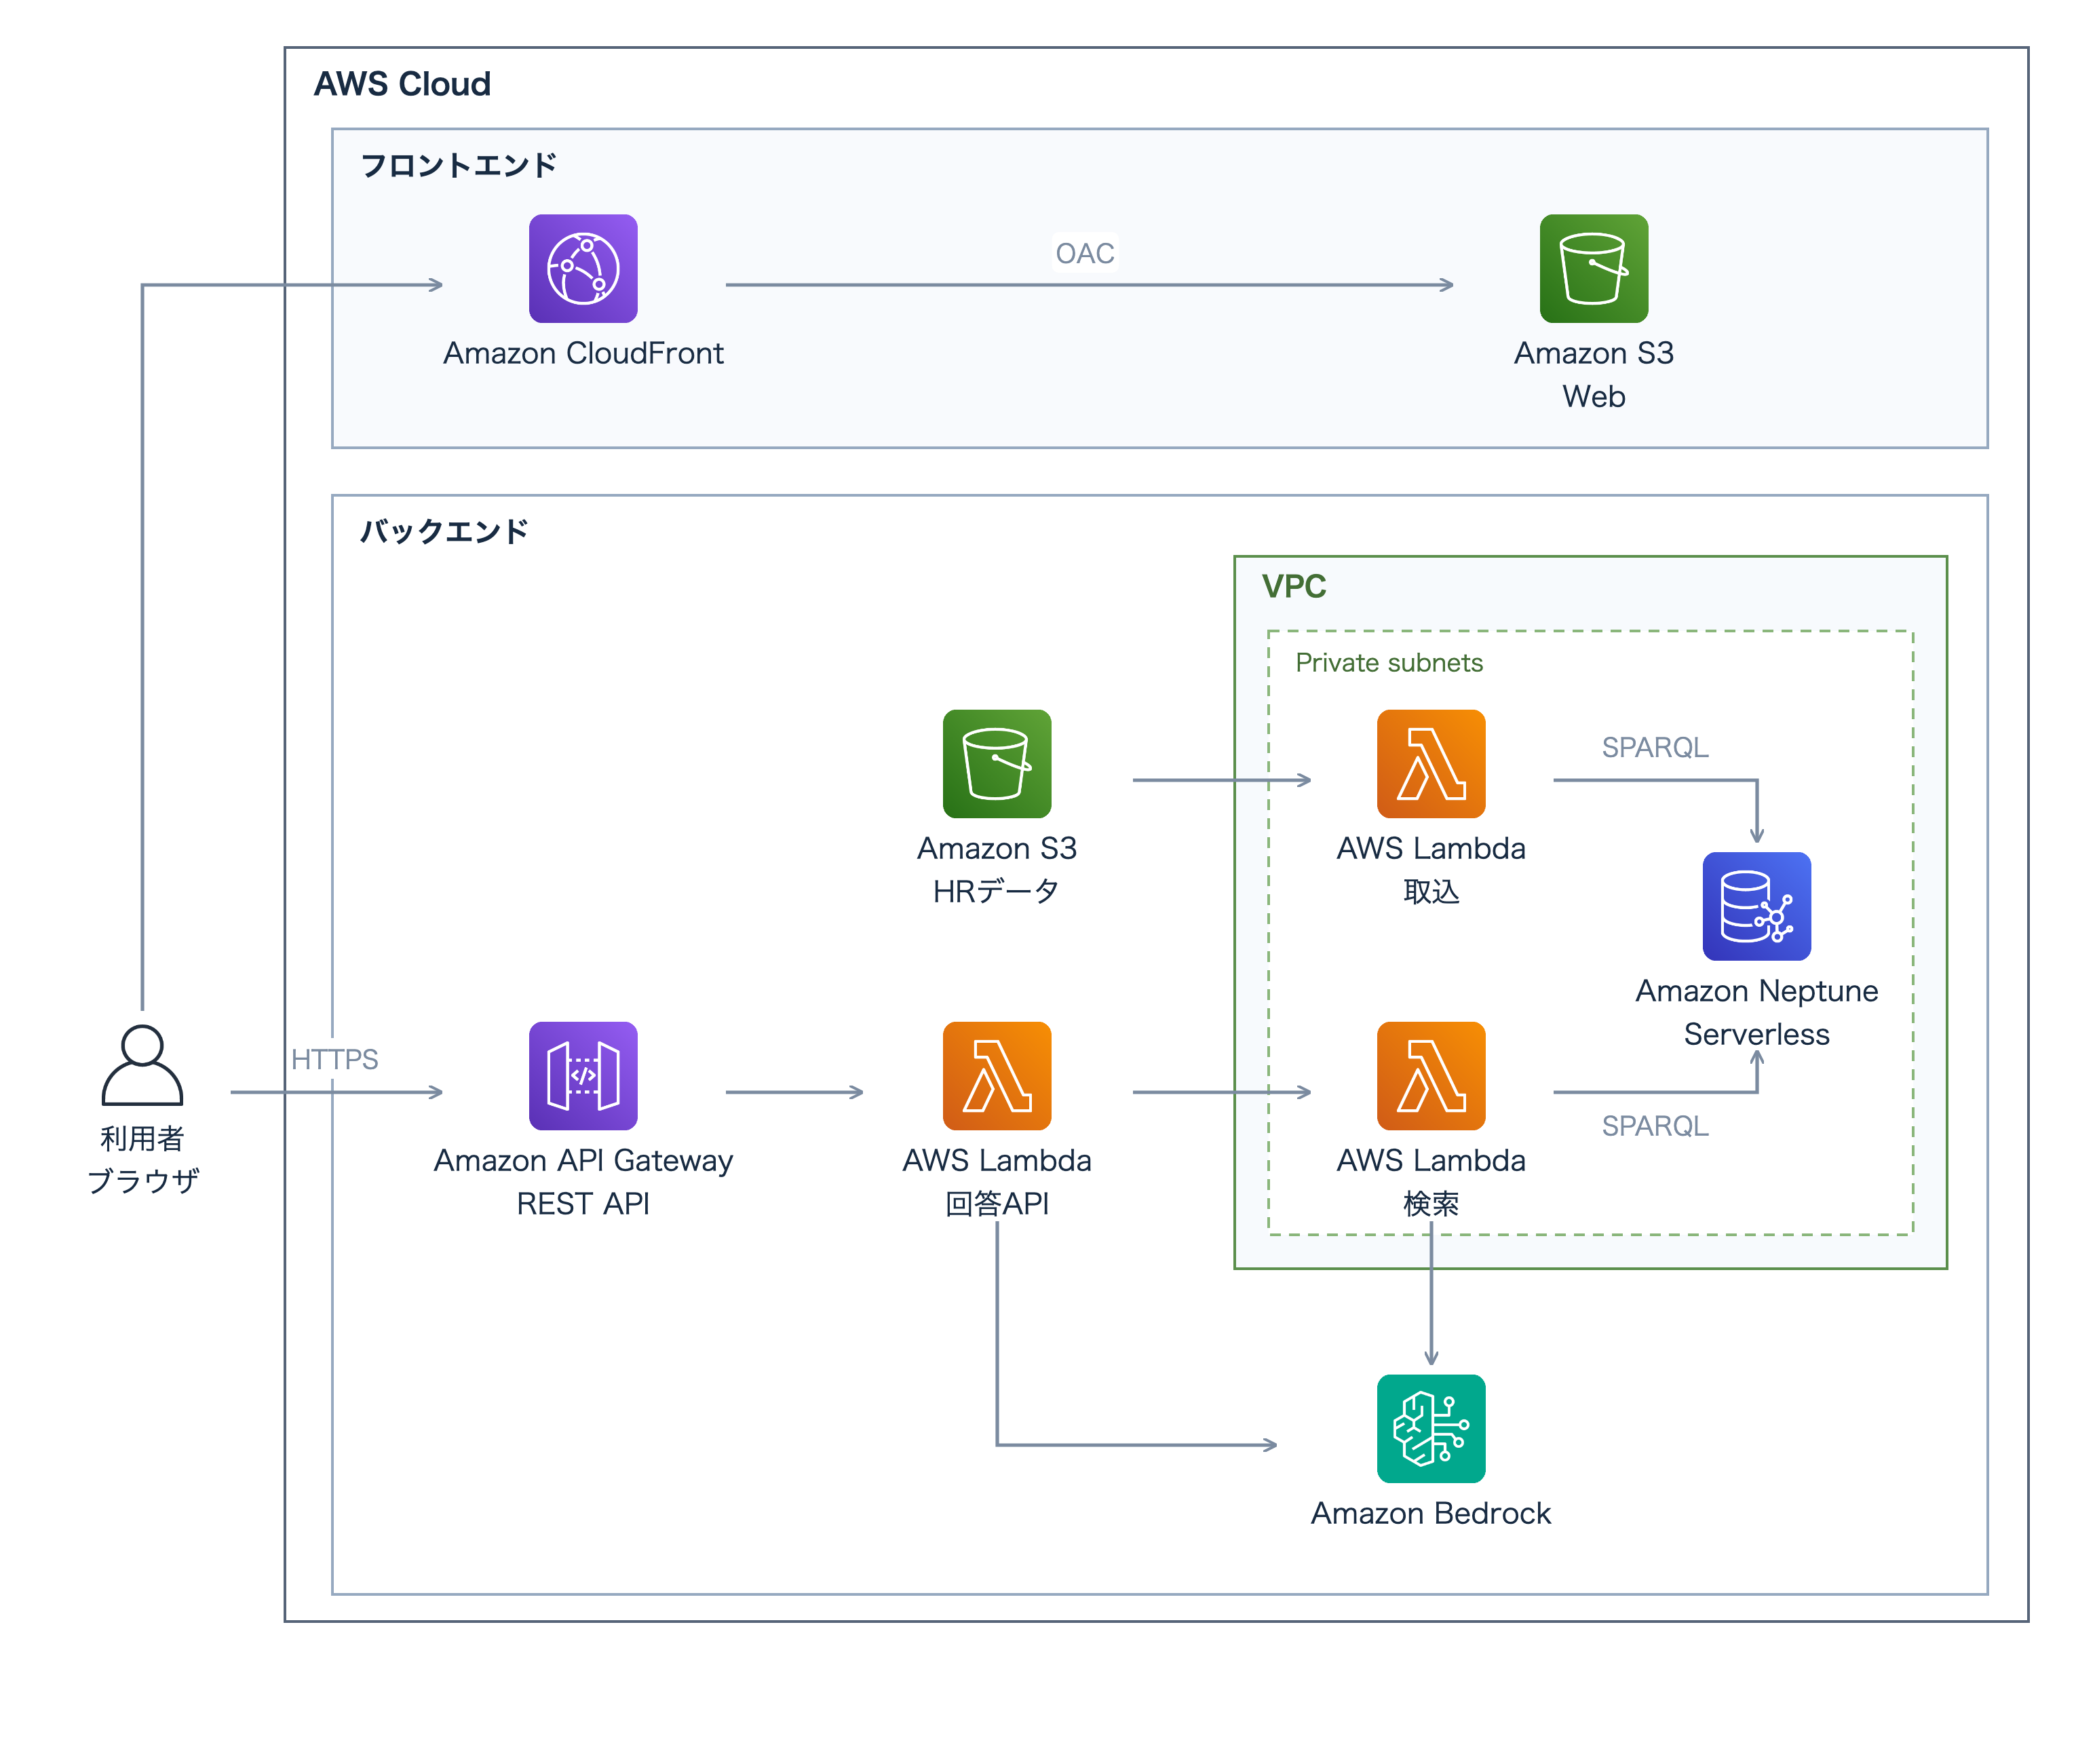Viewport: 2076px width, 1764px height.
Task: Select the AWS Lambda 取込 icon
Action: (1430, 763)
